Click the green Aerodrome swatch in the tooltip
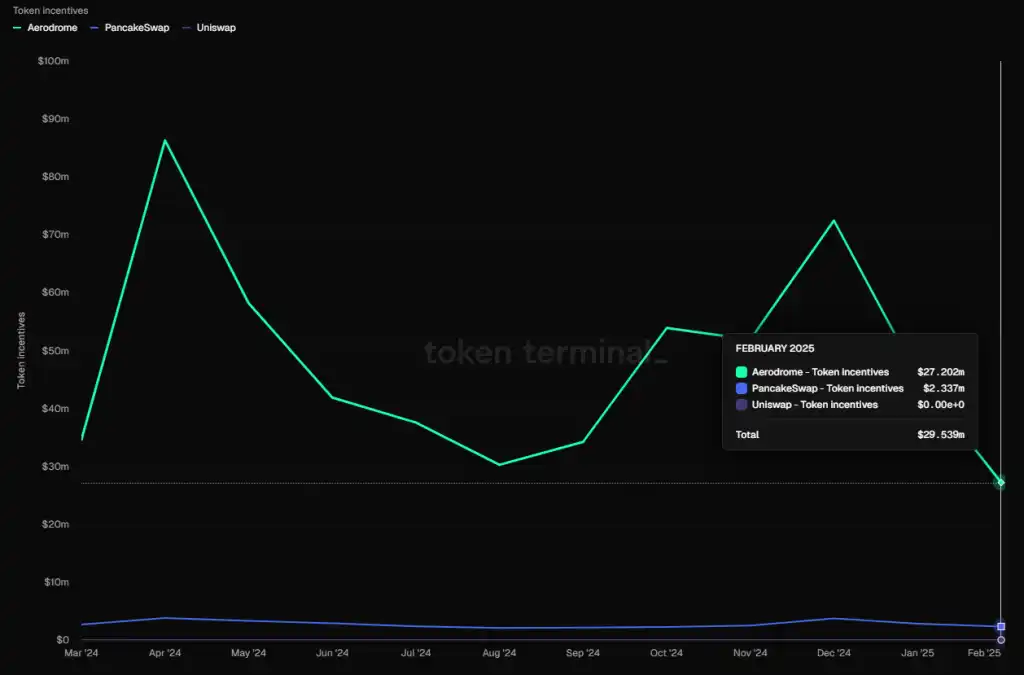 point(741,372)
